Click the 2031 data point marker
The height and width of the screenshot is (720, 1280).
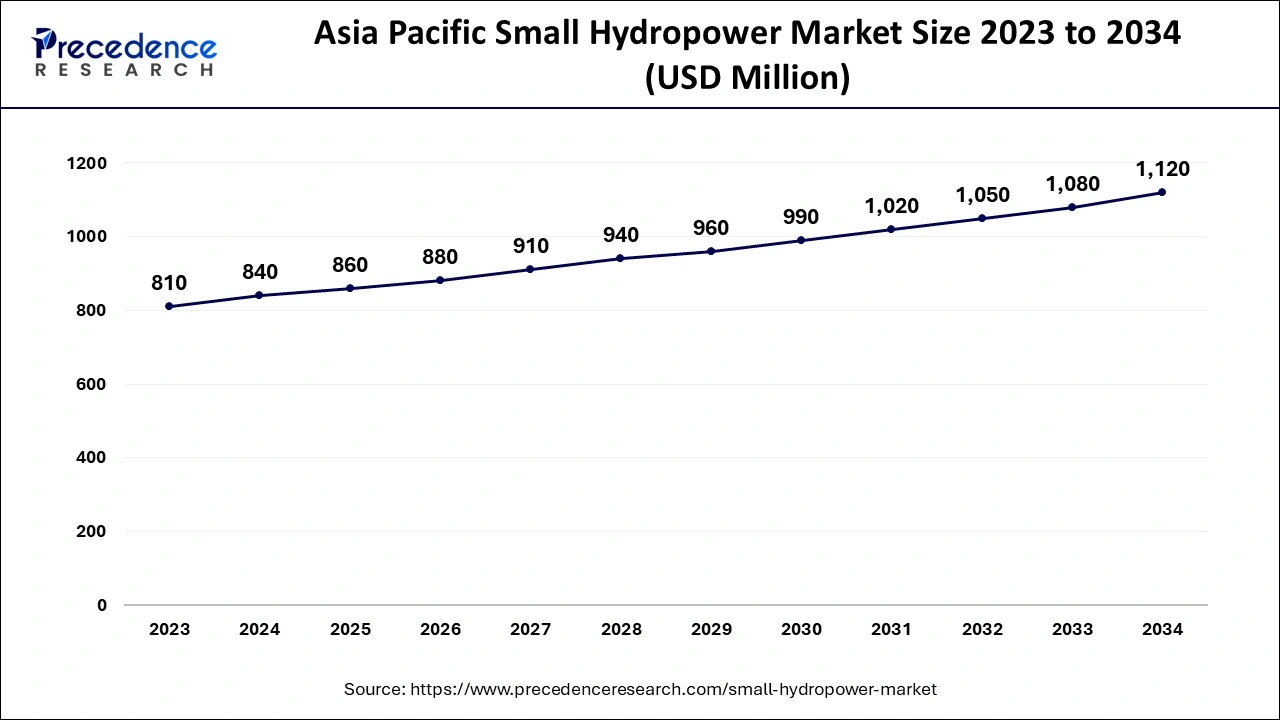pyautogui.click(x=891, y=229)
